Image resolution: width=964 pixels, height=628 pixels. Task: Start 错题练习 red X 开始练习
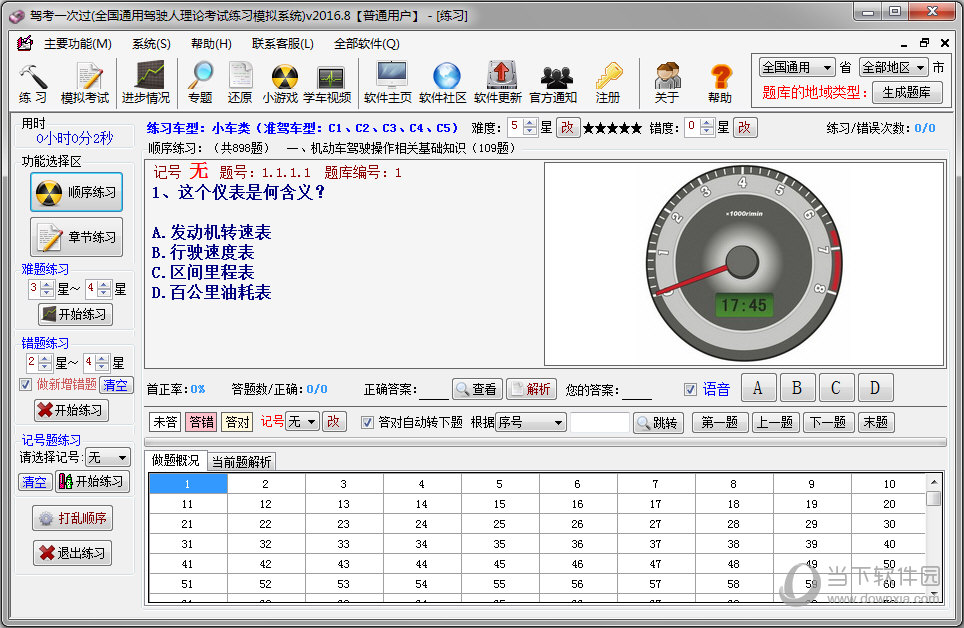71,410
